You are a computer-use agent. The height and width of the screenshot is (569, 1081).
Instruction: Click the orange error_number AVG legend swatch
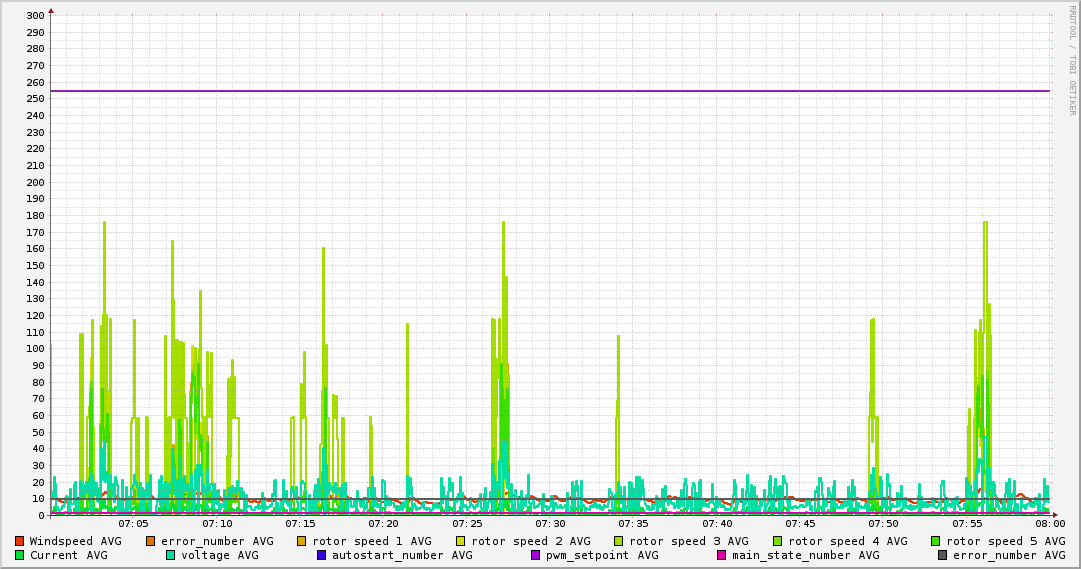pos(151,541)
